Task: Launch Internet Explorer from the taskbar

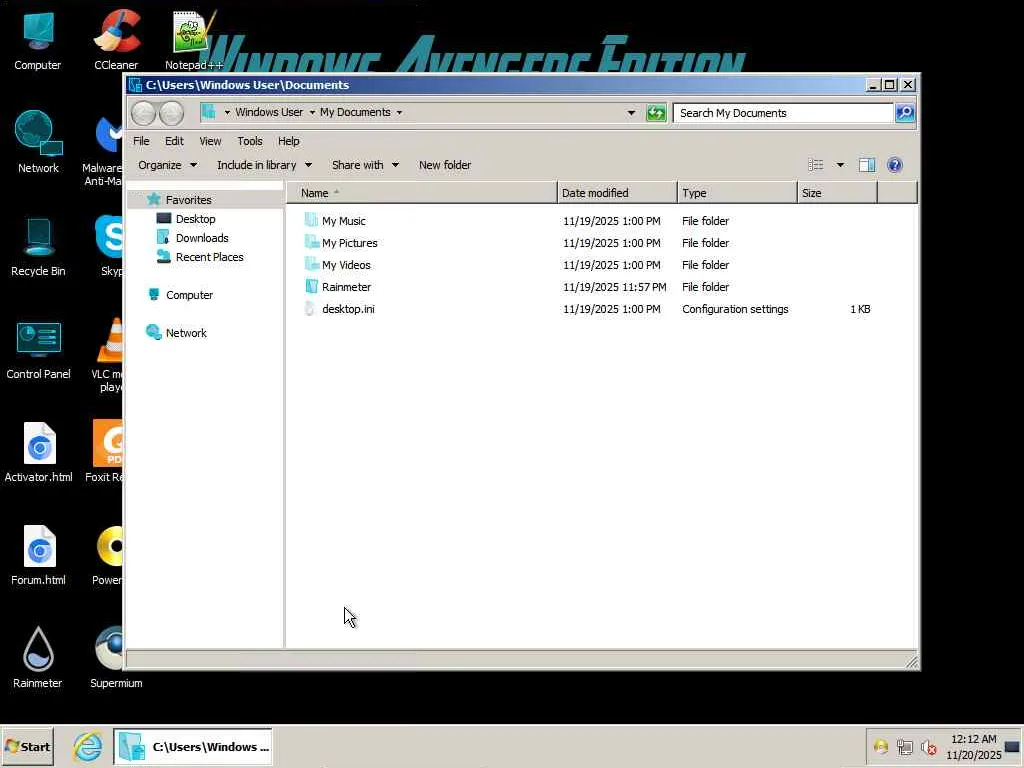Action: (x=88, y=746)
